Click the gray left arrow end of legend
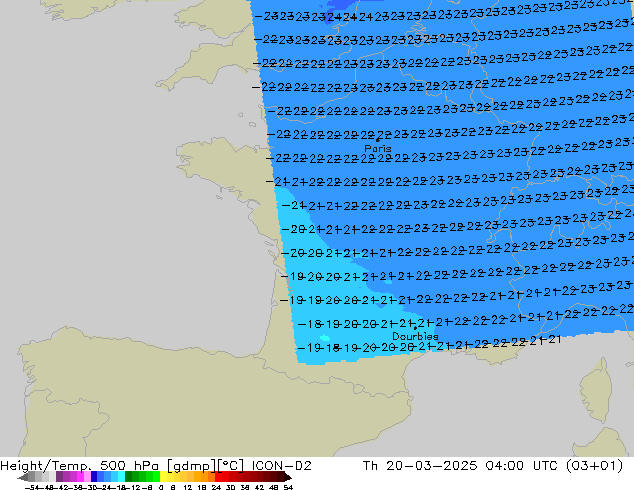 point(23,477)
